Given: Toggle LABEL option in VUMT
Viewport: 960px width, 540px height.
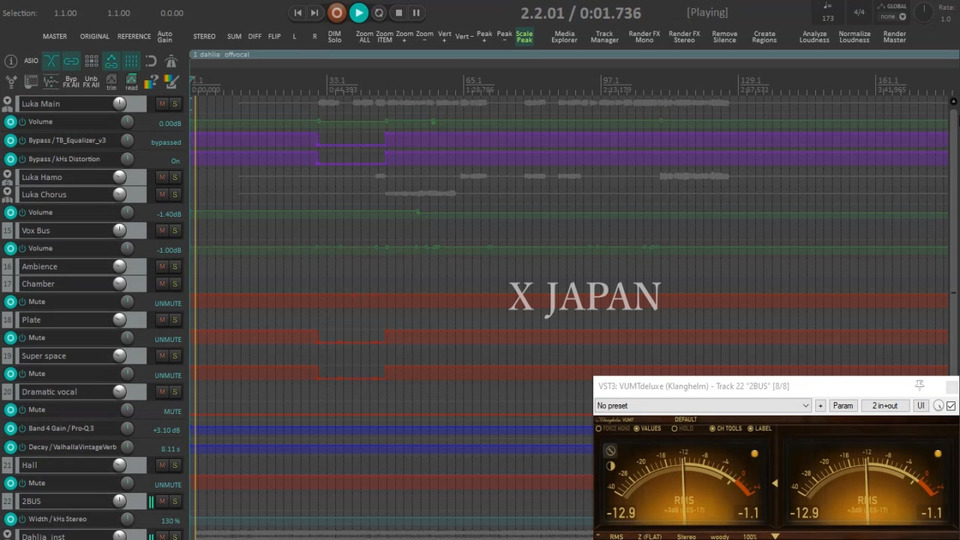Looking at the screenshot, I should [759, 429].
